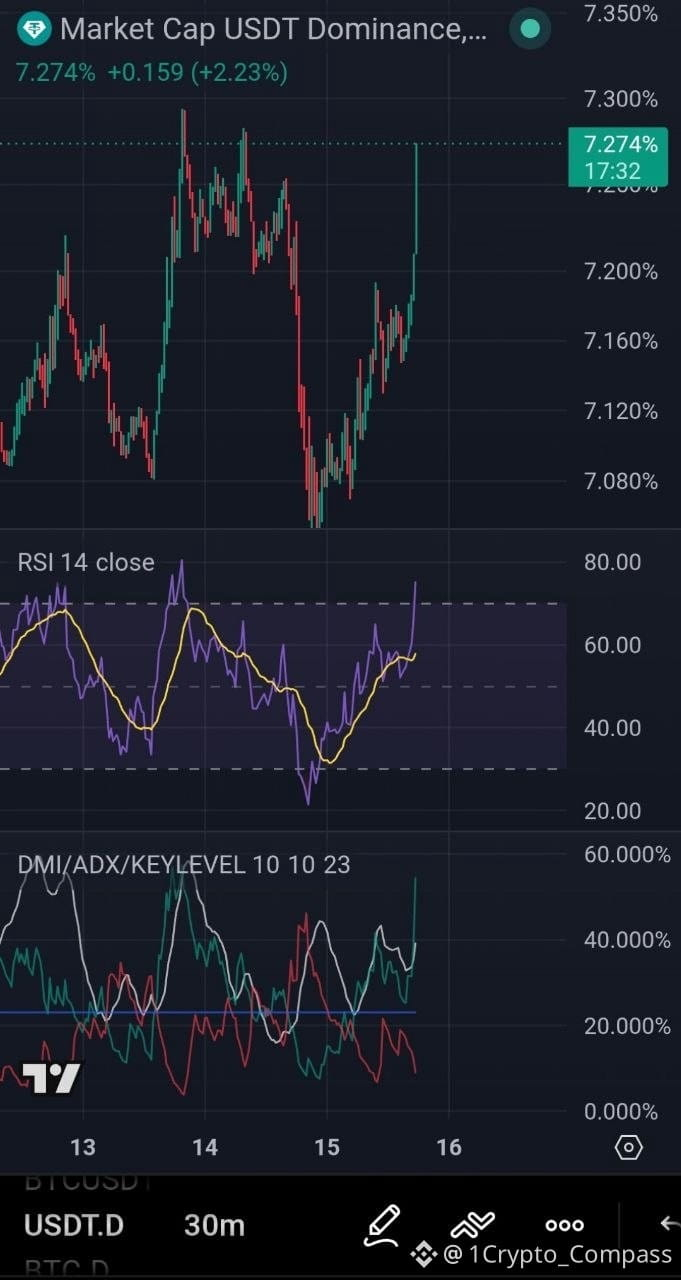Click the ADX 60.000% scale value
Viewport: 681px width, 1280px height.
(627, 854)
